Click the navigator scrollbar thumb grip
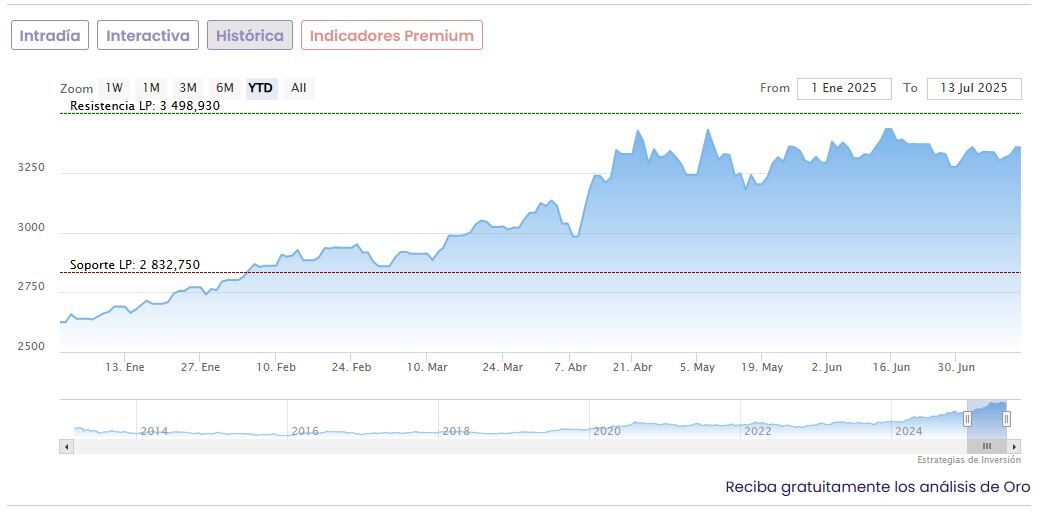 click(986, 446)
